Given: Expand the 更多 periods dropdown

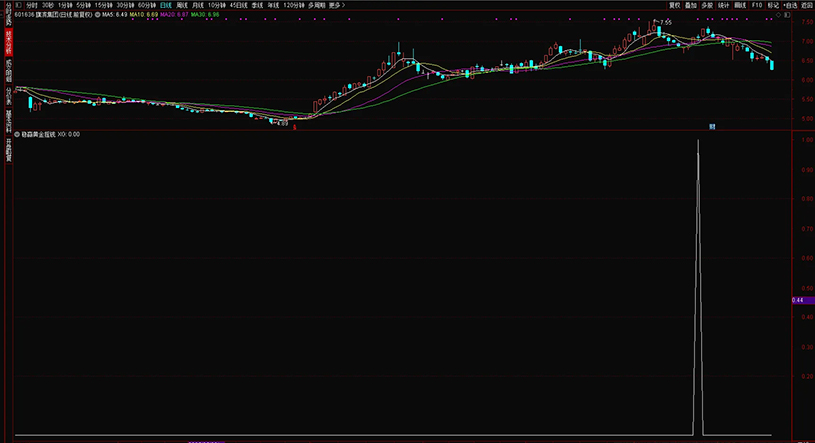Looking at the screenshot, I should pos(337,5).
